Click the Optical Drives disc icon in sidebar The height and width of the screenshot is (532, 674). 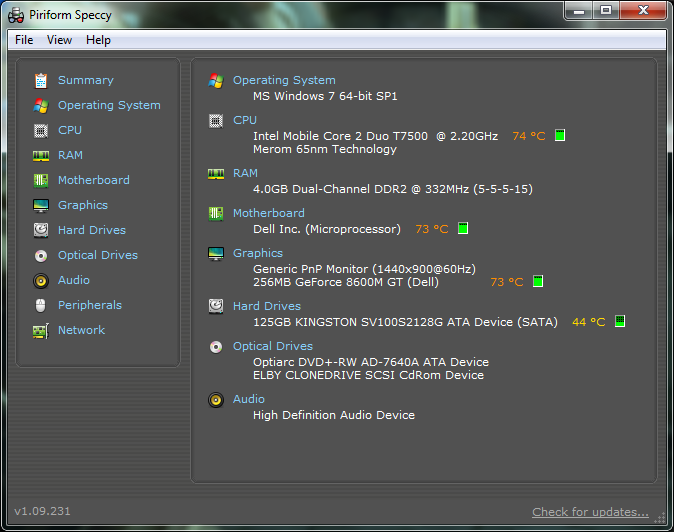coord(41,256)
